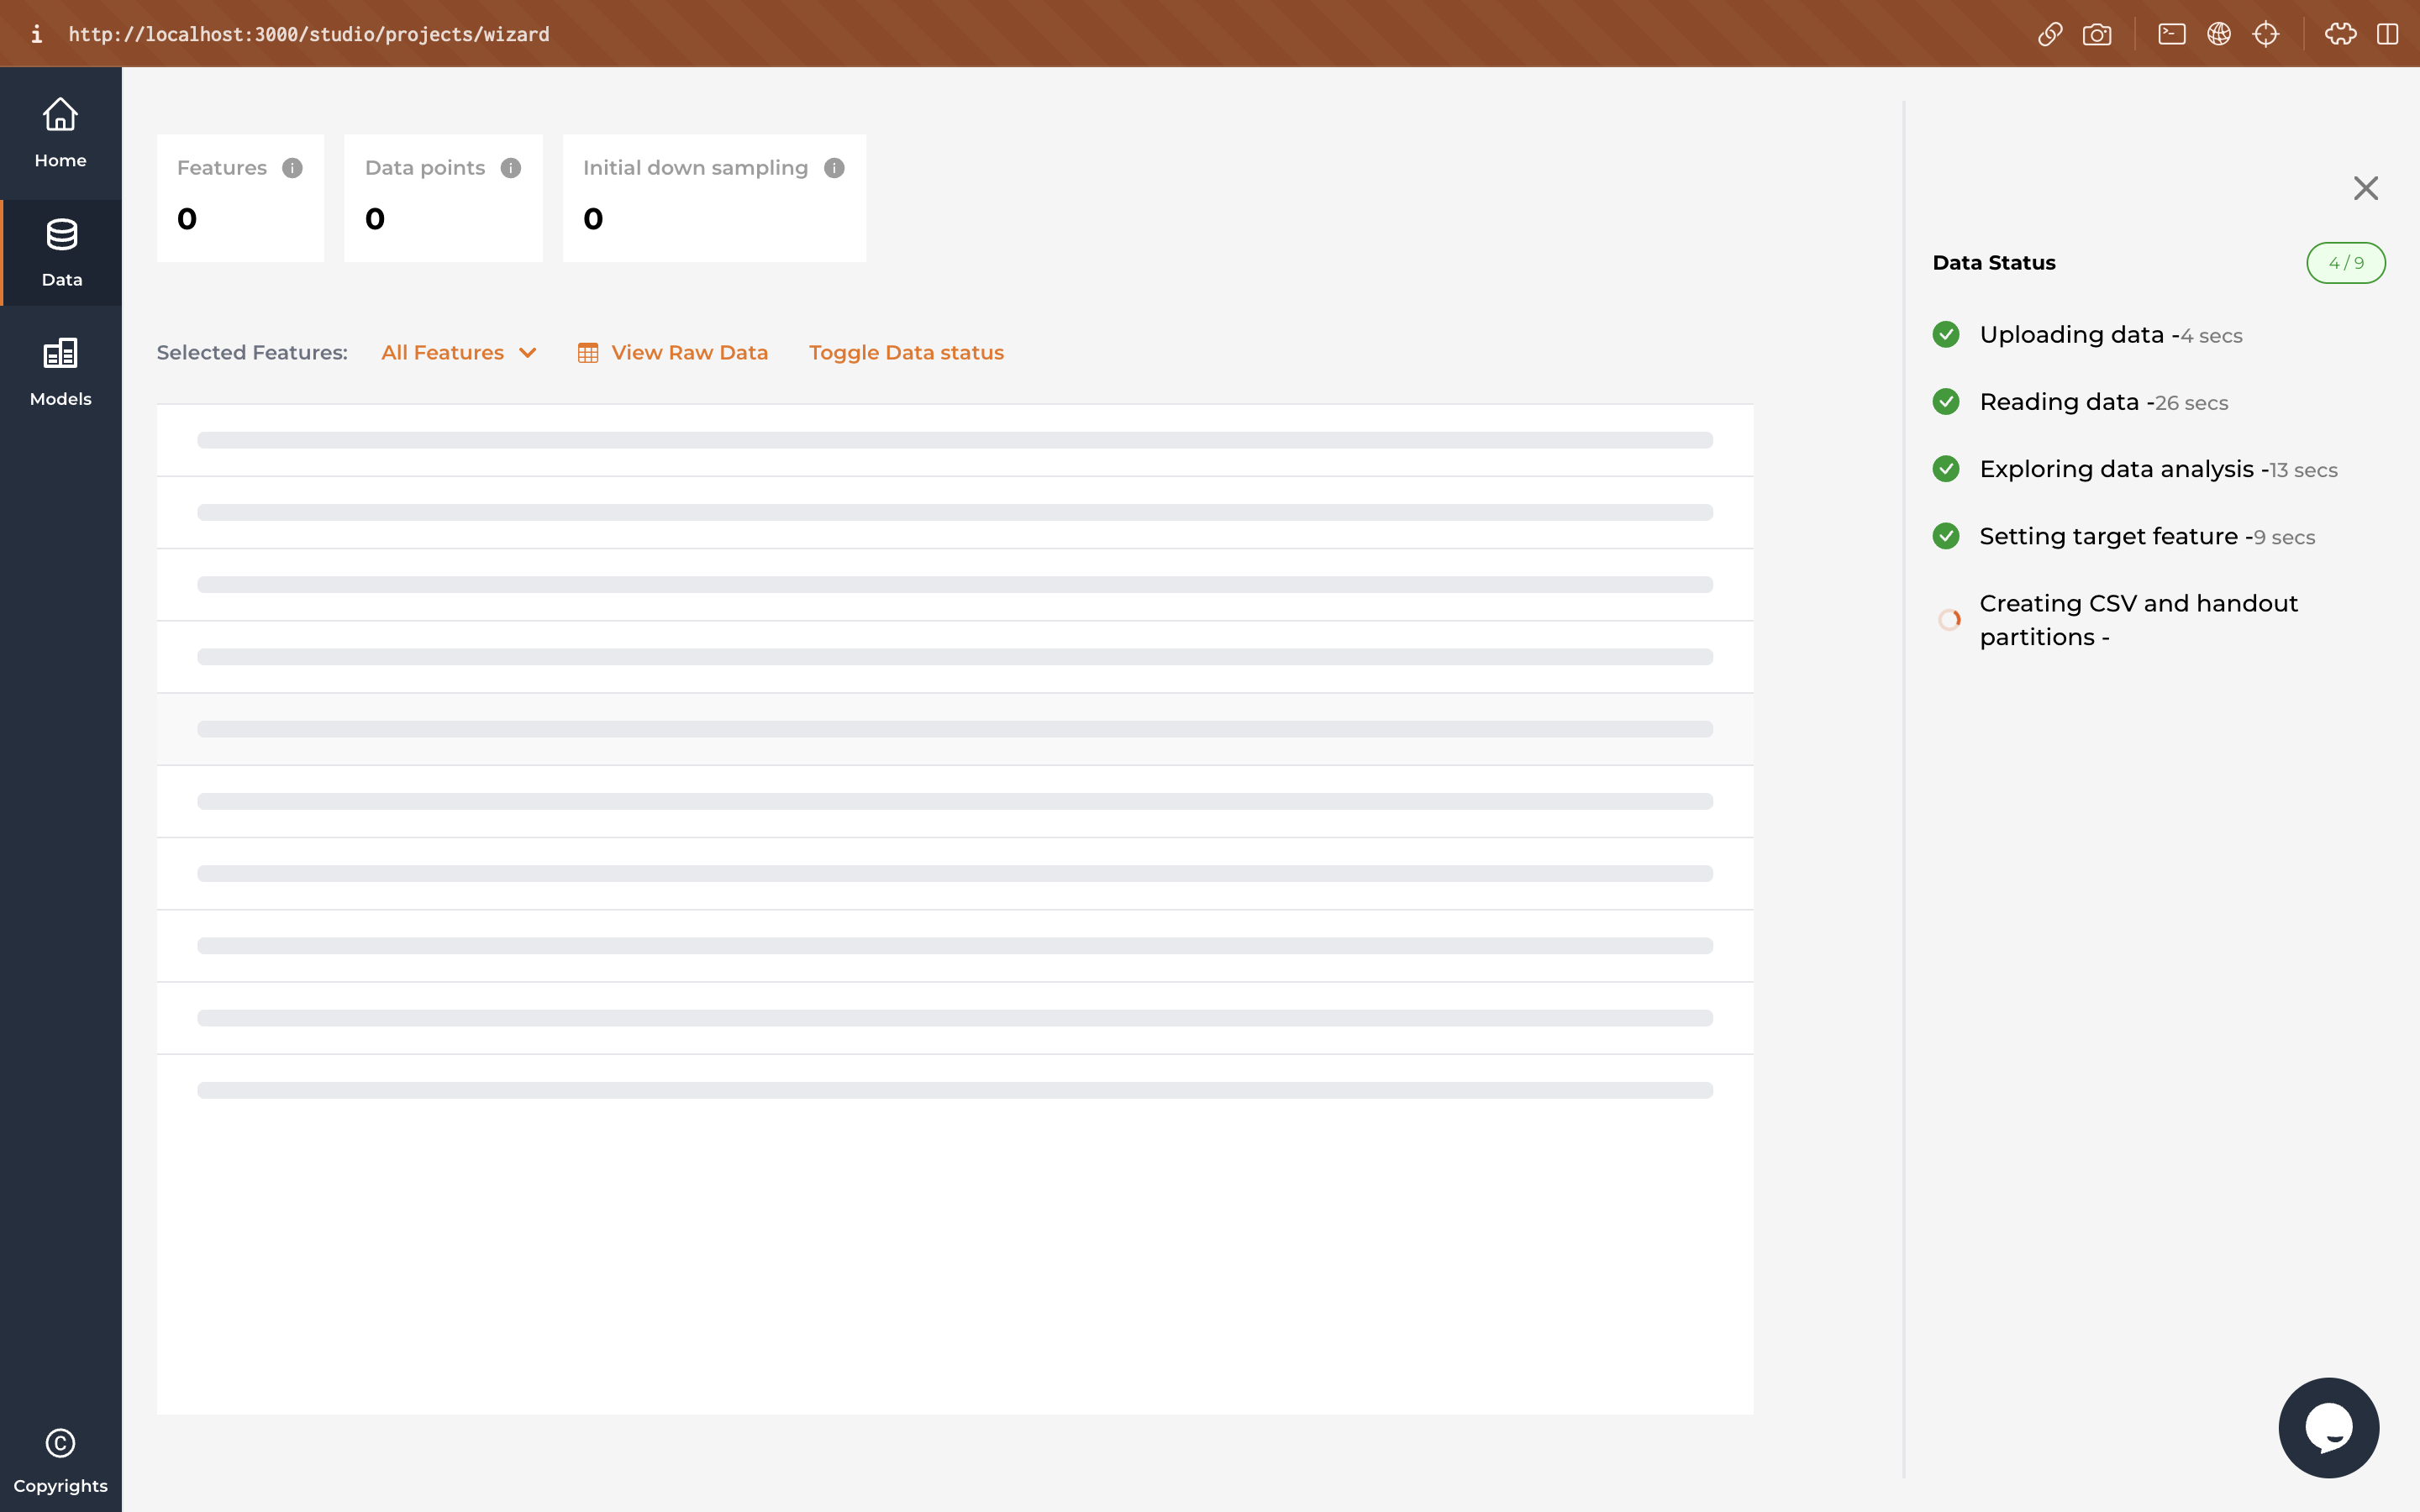Click the globe icon in the top bar
Image resolution: width=2420 pixels, height=1512 pixels.
pyautogui.click(x=2219, y=34)
